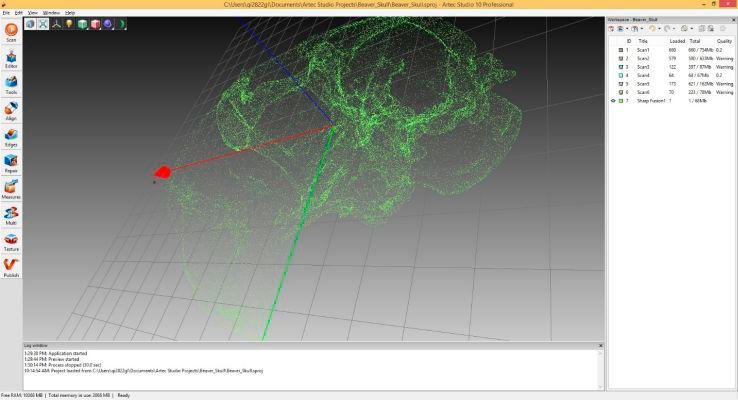The width and height of the screenshot is (738, 400).
Task: Open the Window menu
Action: point(51,13)
